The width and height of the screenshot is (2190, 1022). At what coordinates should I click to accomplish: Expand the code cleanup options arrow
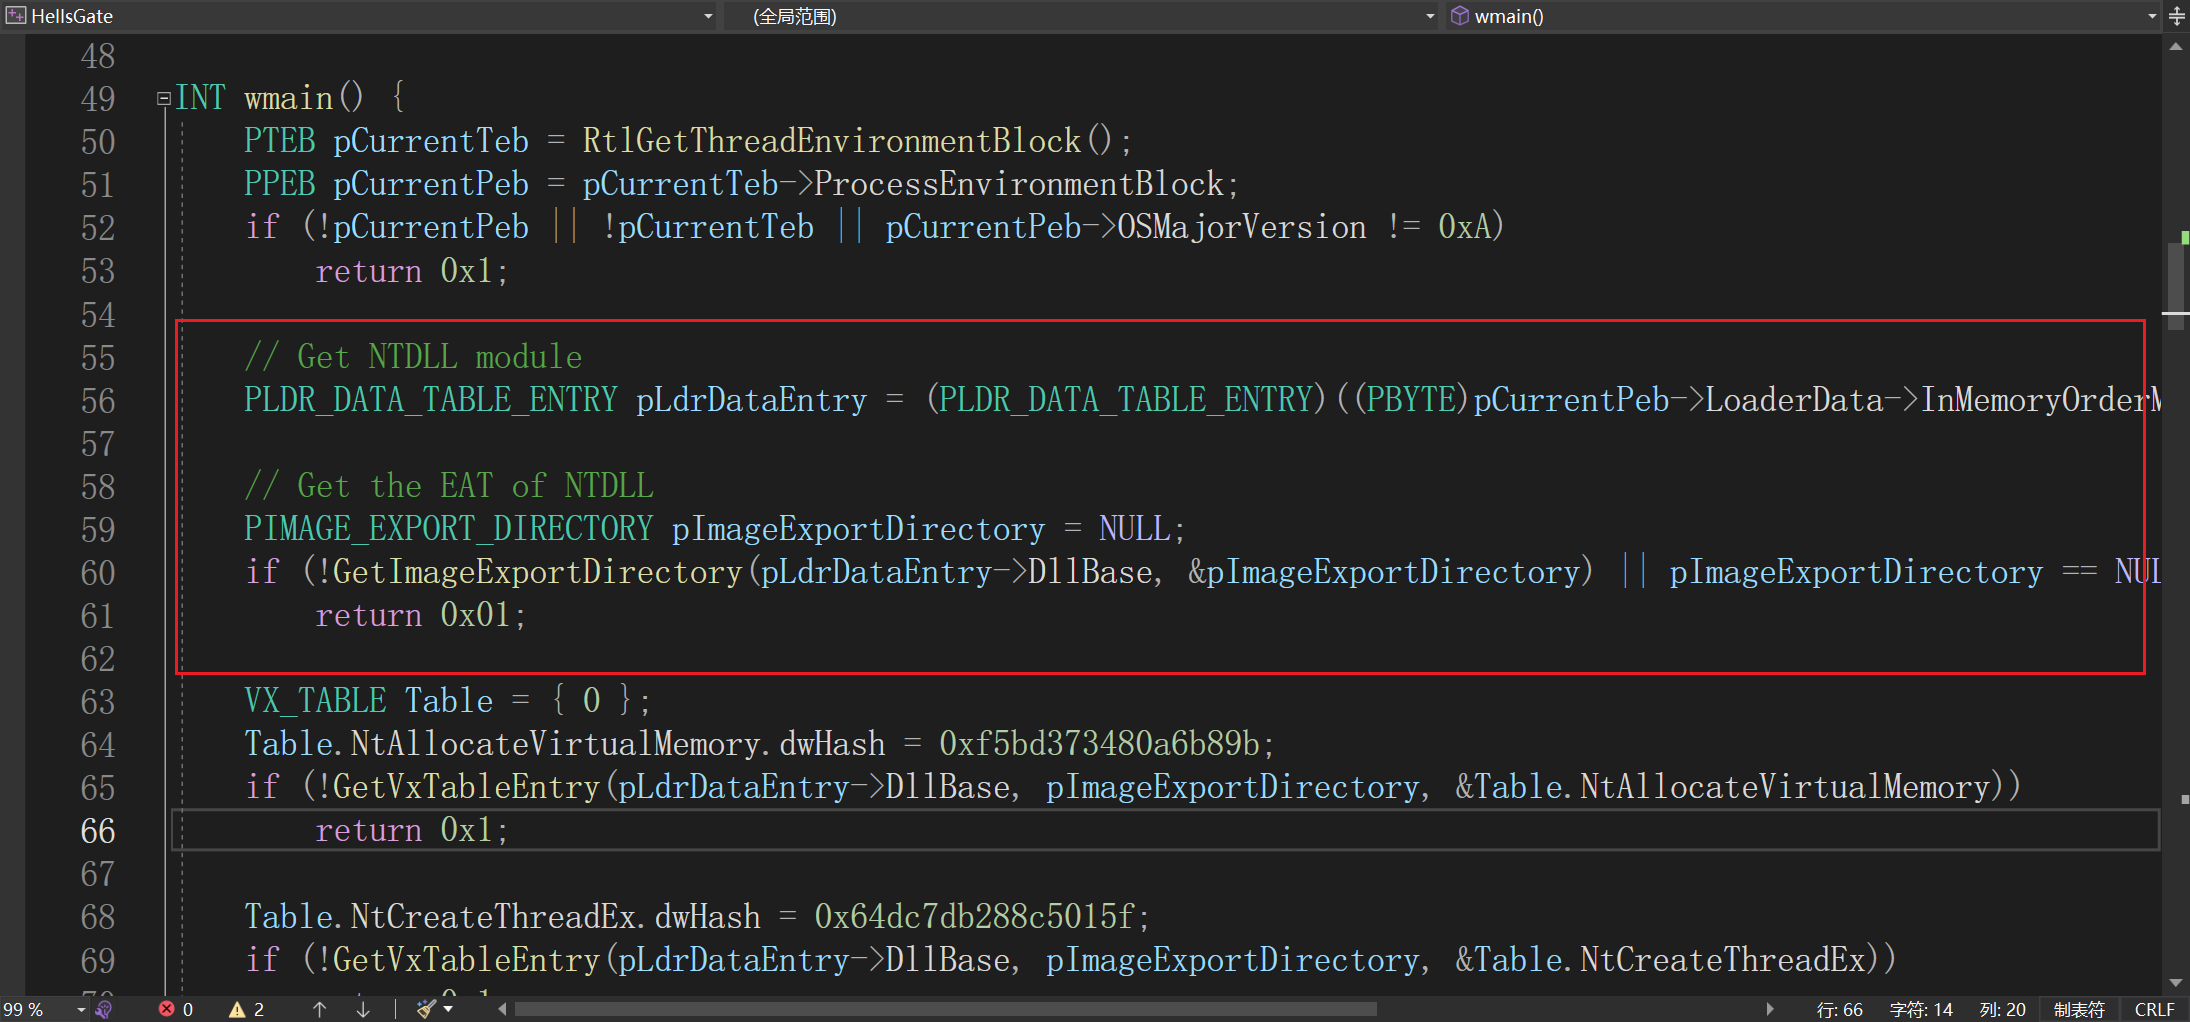[x=449, y=1009]
